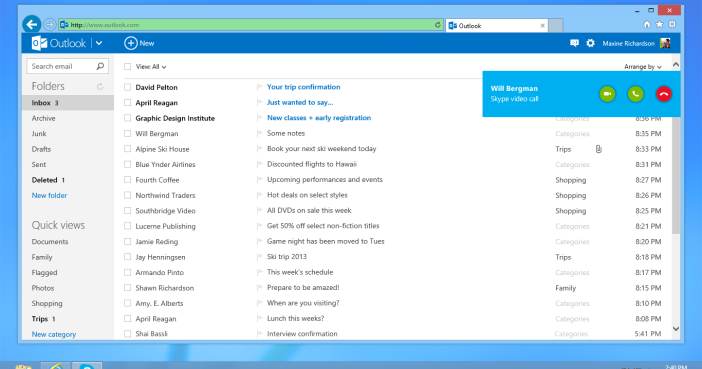Refresh folders with circular arrow
The image size is (702, 369).
point(100,86)
